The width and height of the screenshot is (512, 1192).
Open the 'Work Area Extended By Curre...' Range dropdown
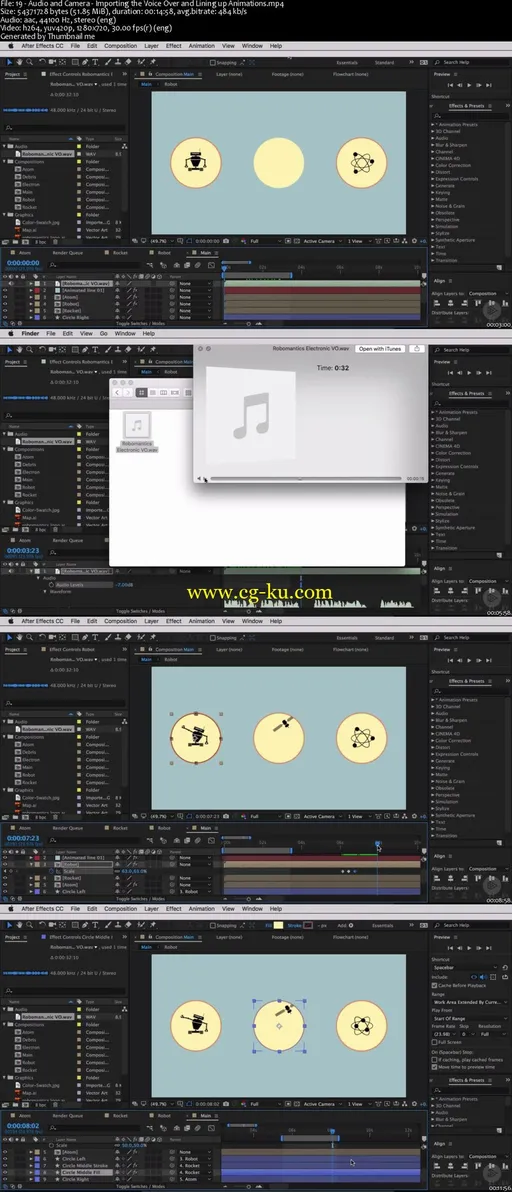point(469,1002)
